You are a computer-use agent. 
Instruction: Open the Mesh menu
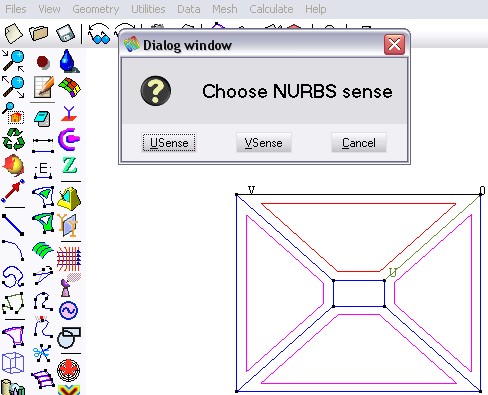225,9
